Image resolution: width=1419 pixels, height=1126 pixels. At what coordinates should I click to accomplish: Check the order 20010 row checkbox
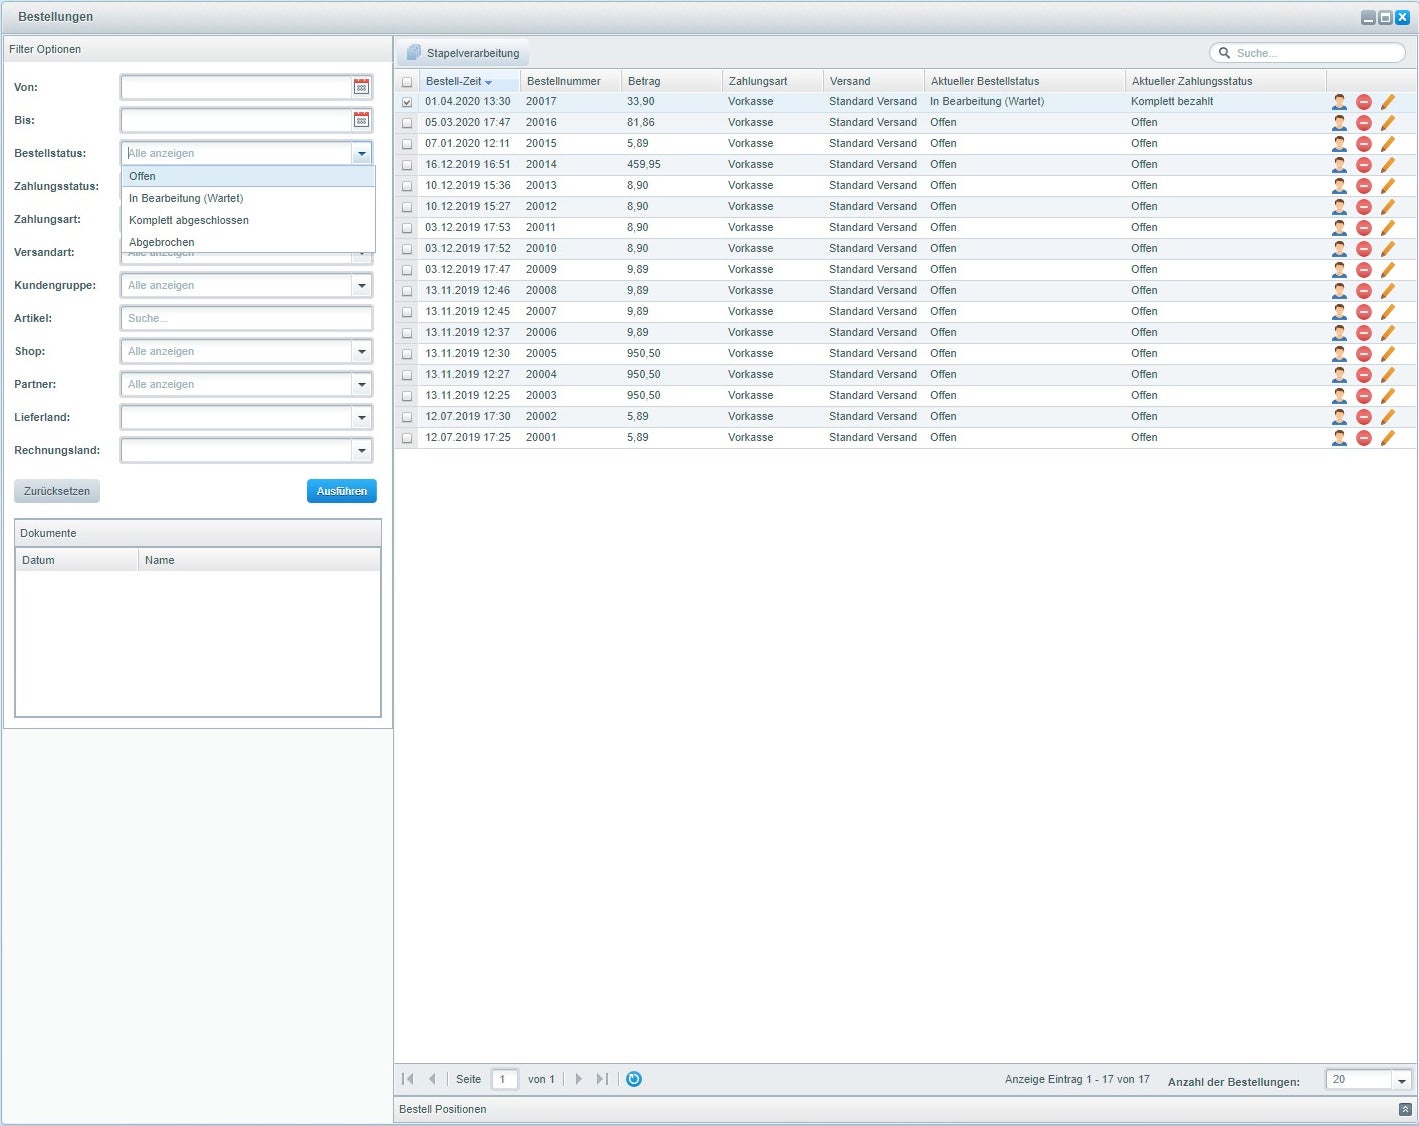click(x=407, y=249)
